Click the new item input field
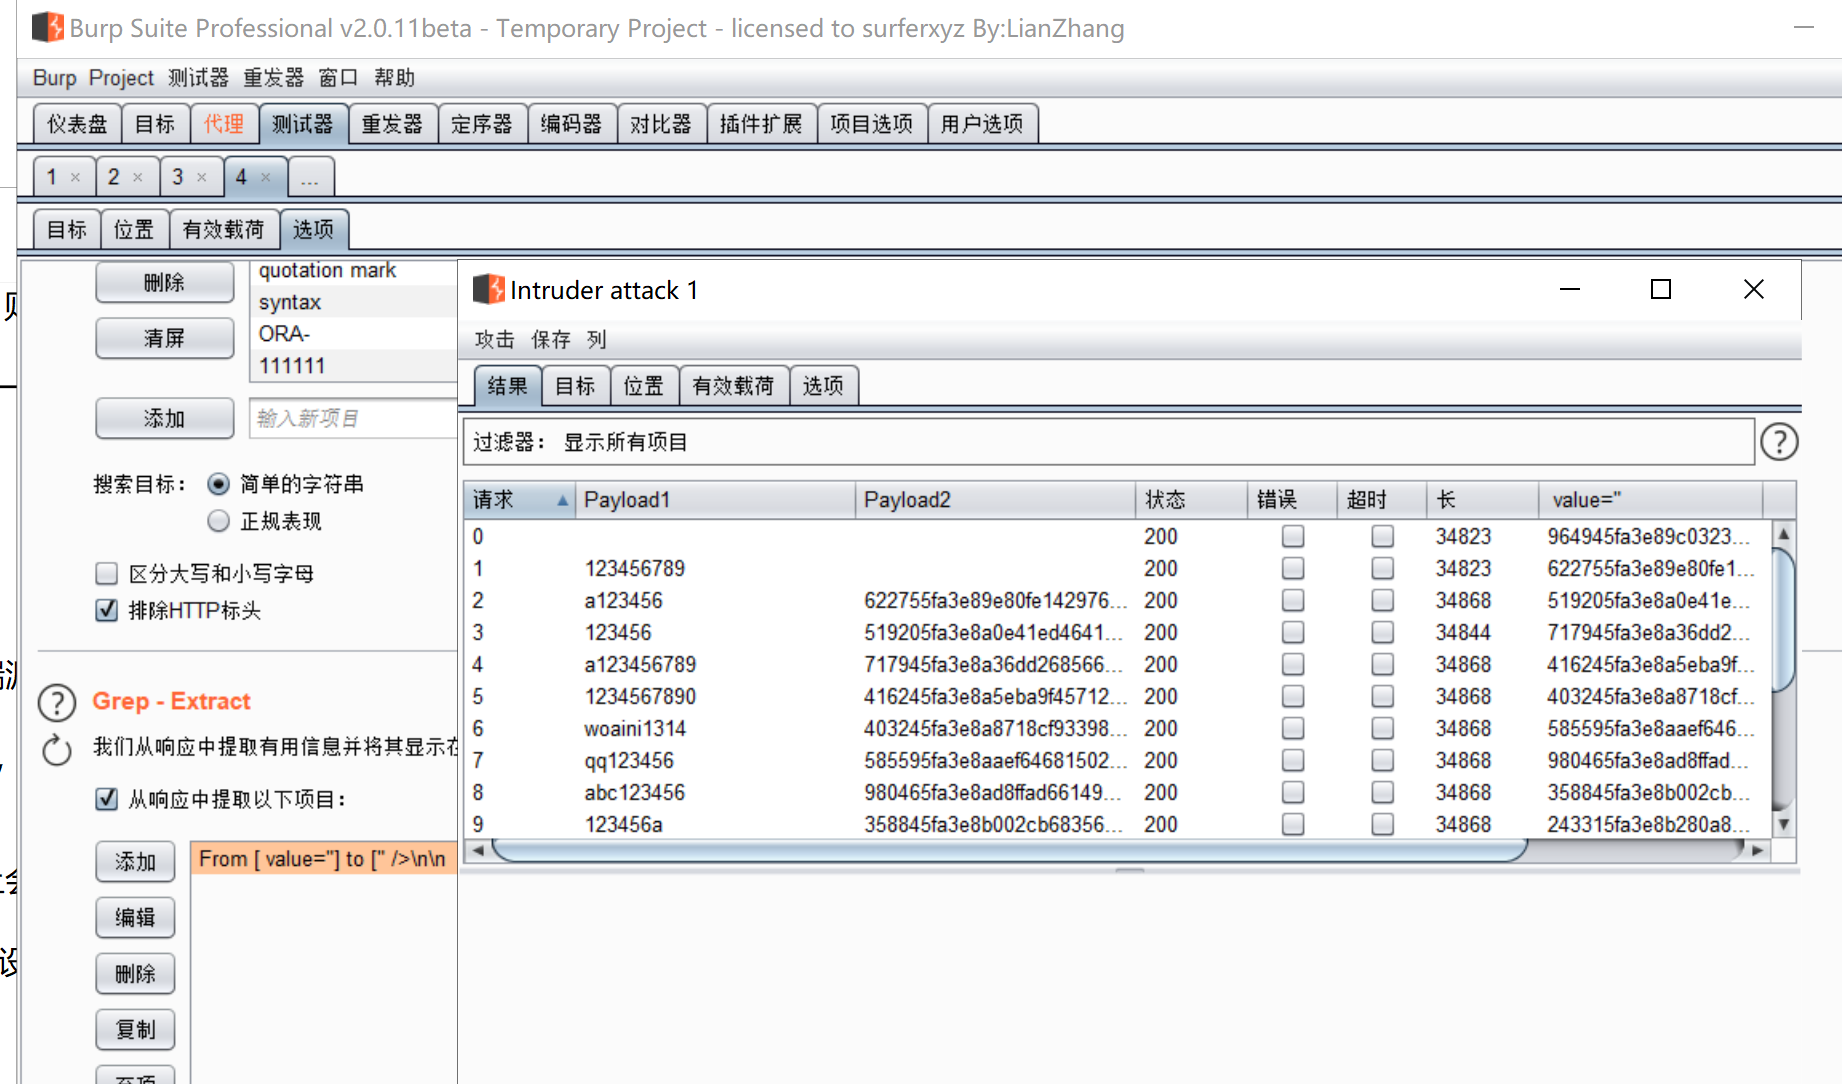 pos(353,418)
